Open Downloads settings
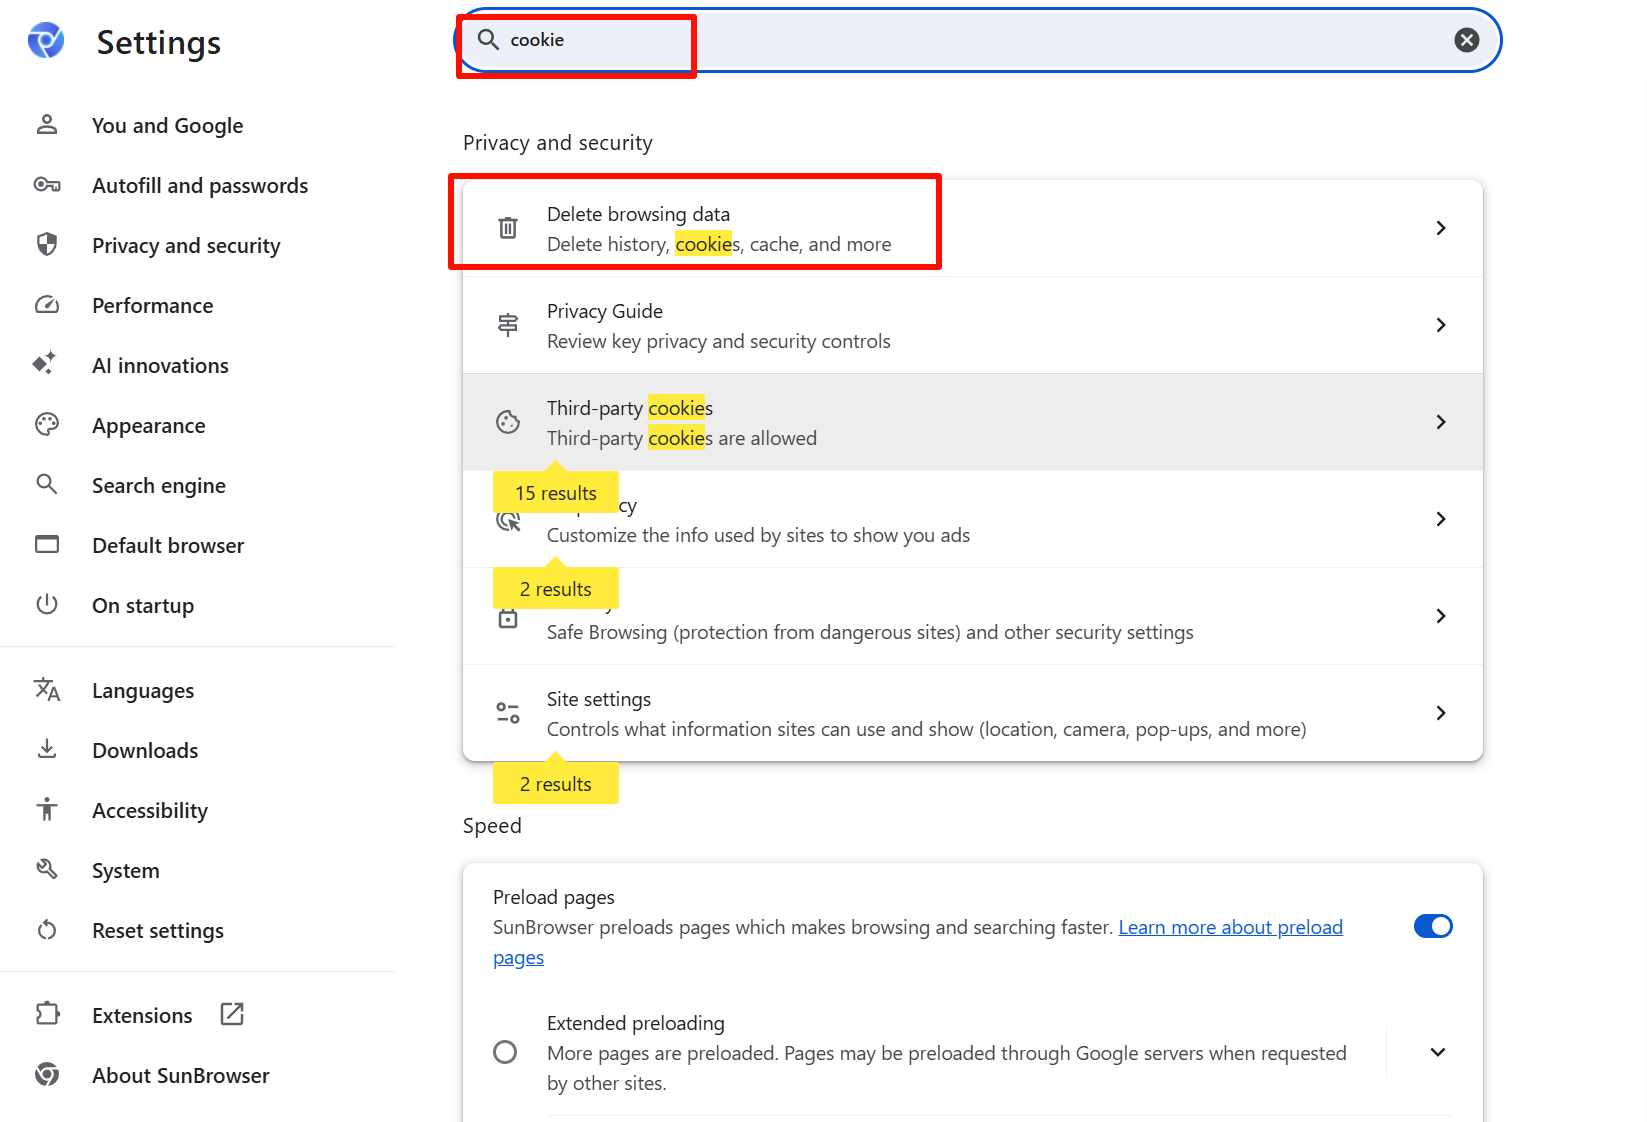The height and width of the screenshot is (1122, 1647). 145,751
